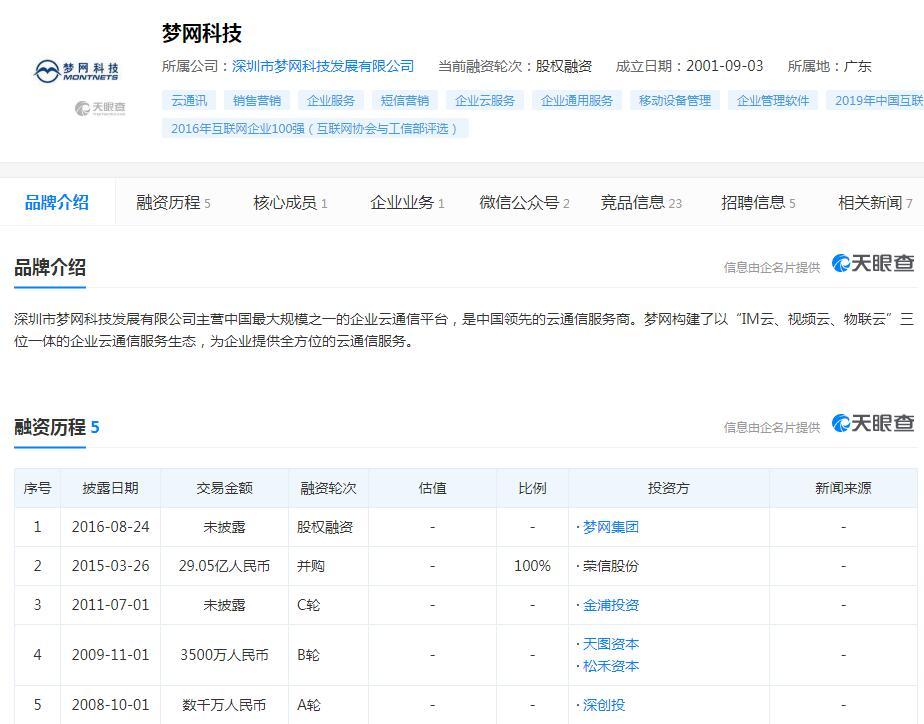Click the date 2009-11-01 cell
This screenshot has height=724, width=924.
click(110, 654)
